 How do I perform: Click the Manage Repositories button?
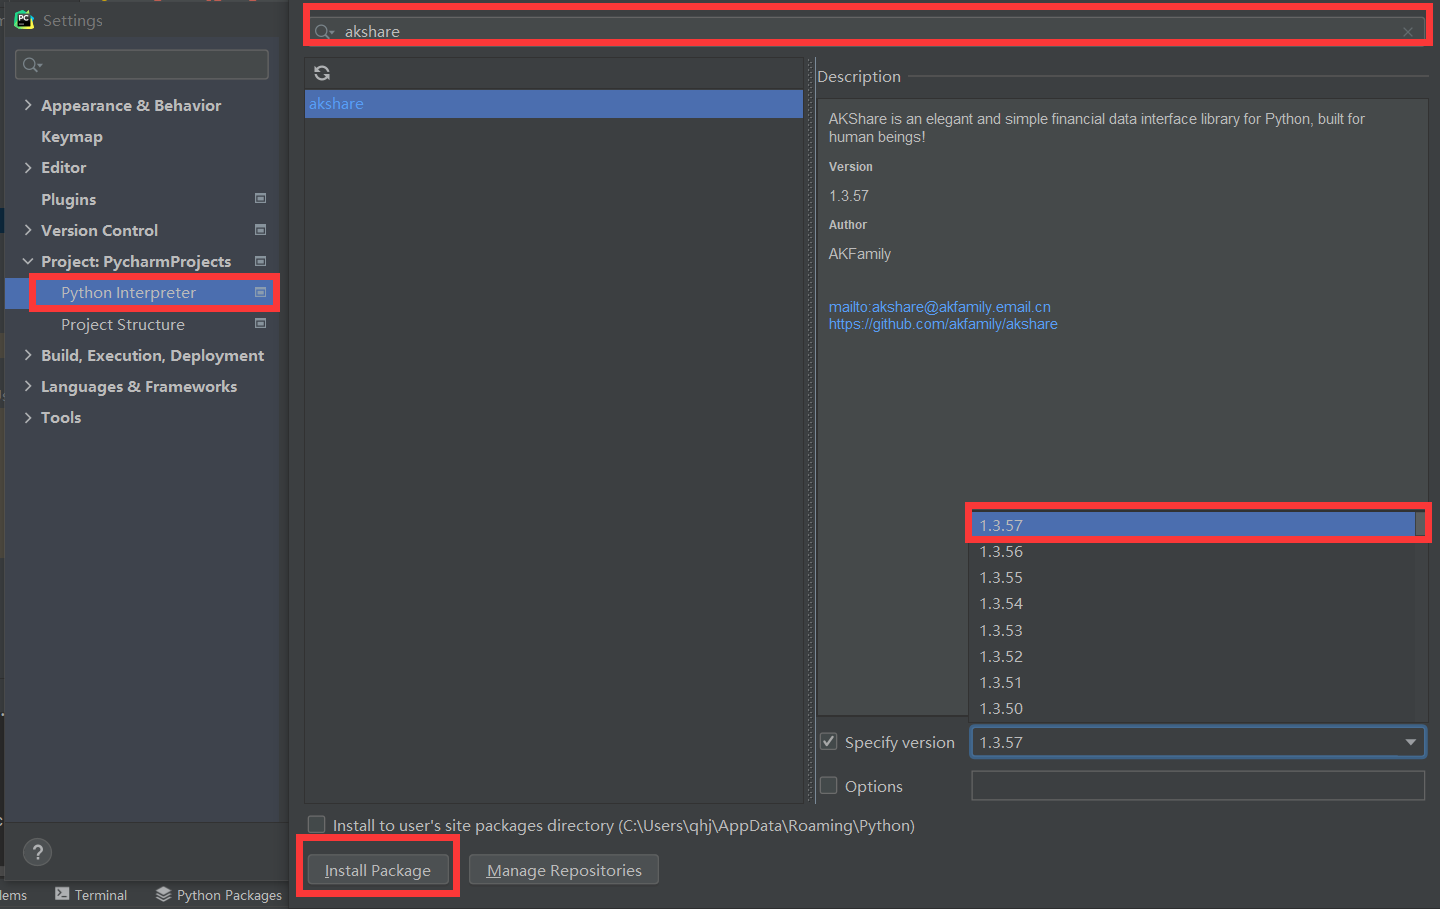point(564,870)
